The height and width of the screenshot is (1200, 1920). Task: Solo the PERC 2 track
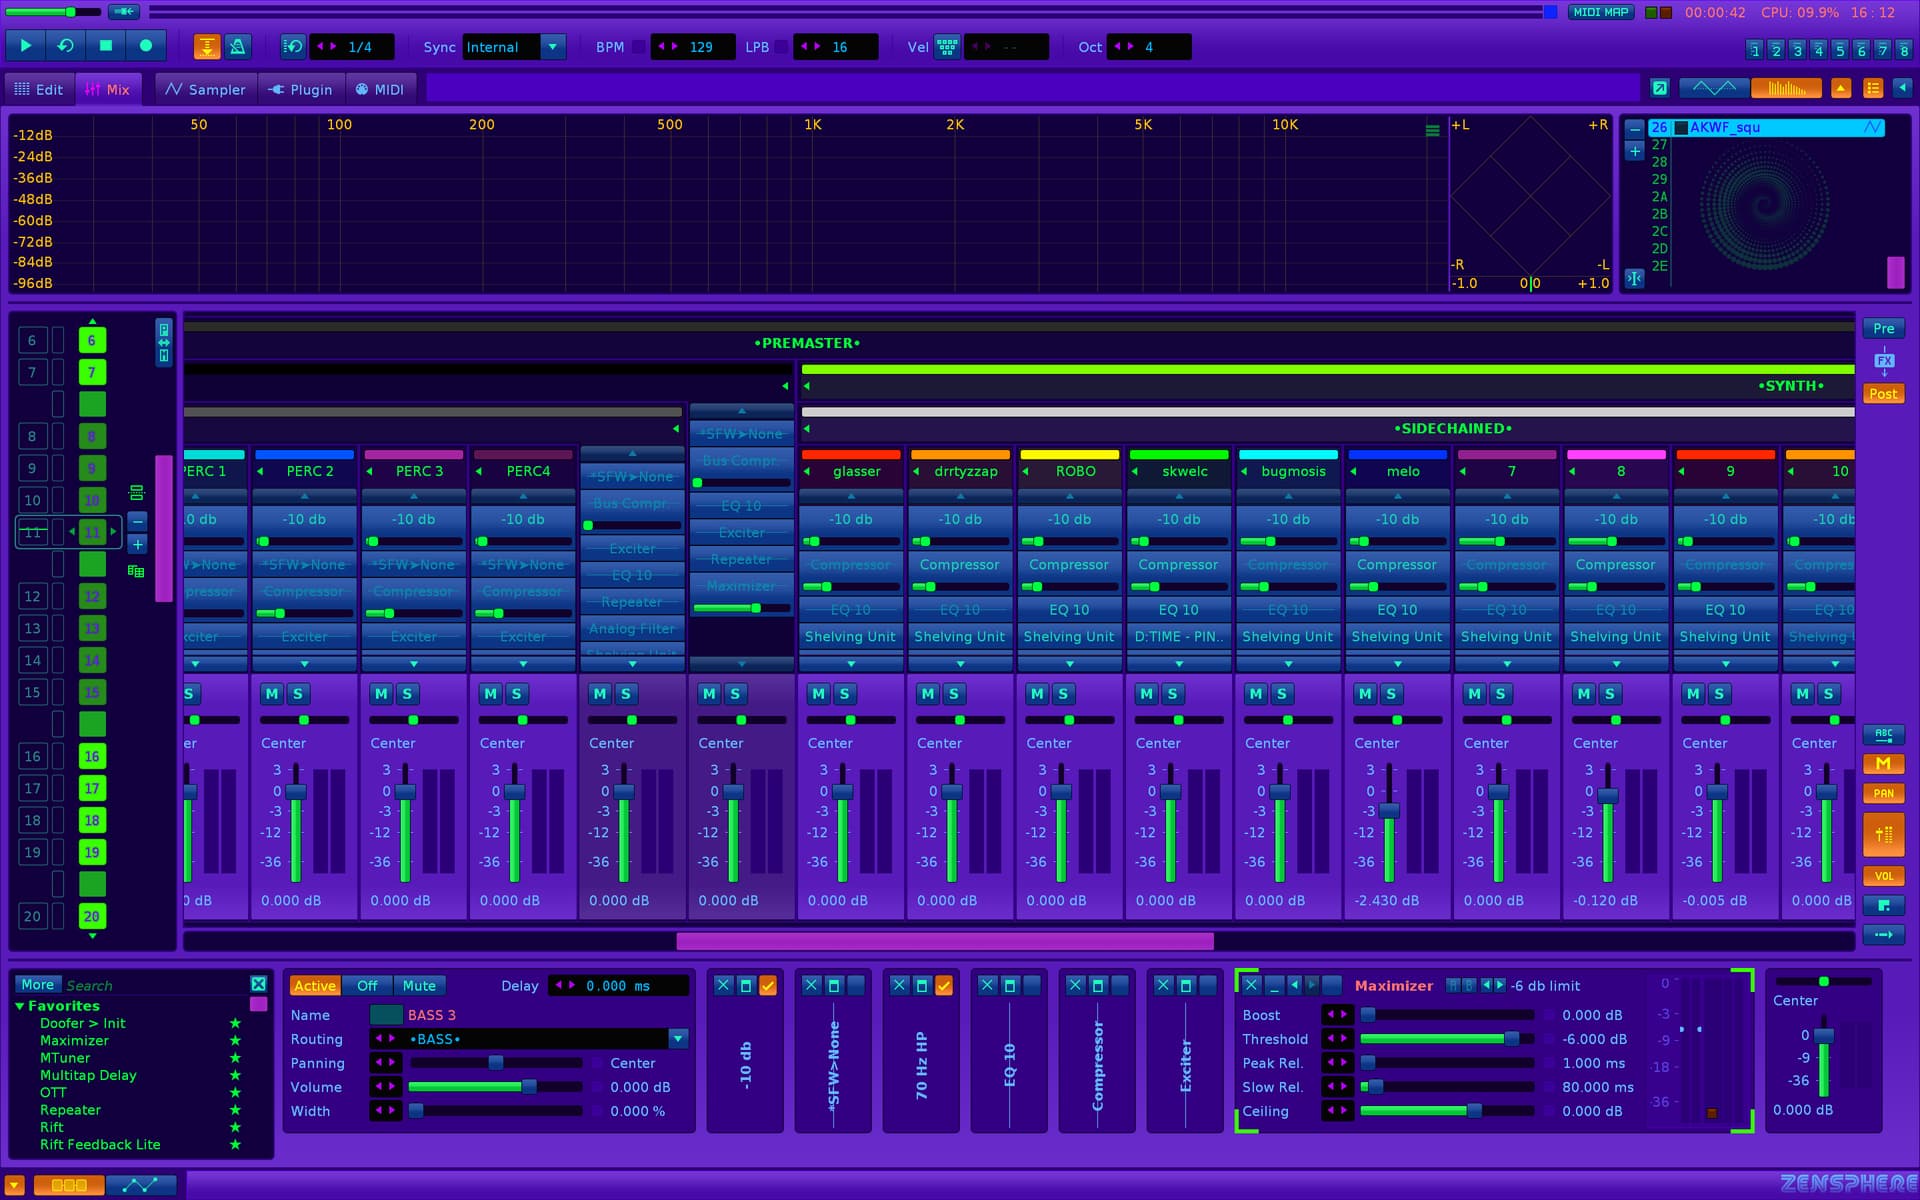tap(297, 693)
